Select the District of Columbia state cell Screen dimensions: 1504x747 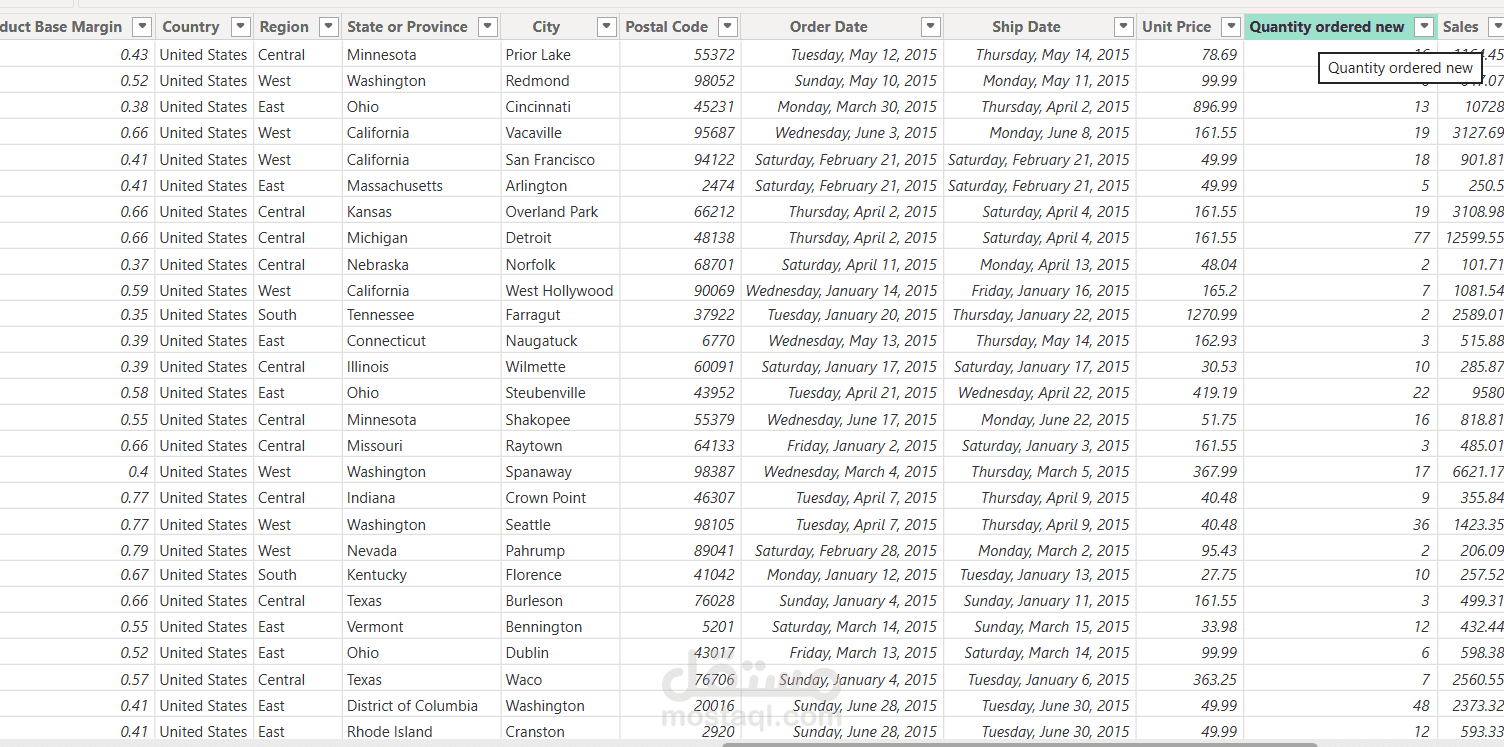pyautogui.click(x=412, y=706)
